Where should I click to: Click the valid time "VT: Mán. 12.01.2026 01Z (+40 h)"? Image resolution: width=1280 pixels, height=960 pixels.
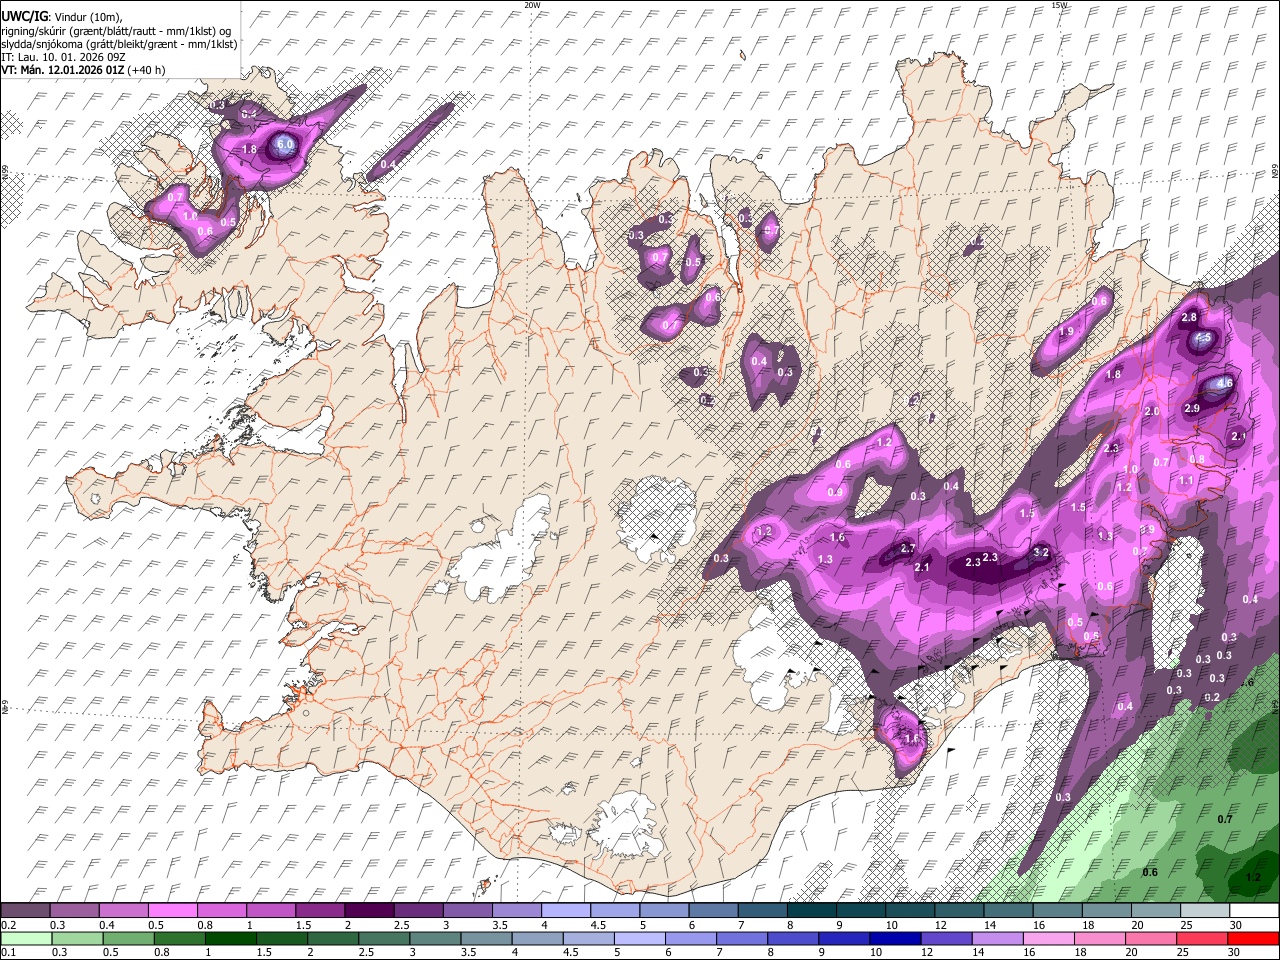(x=84, y=70)
